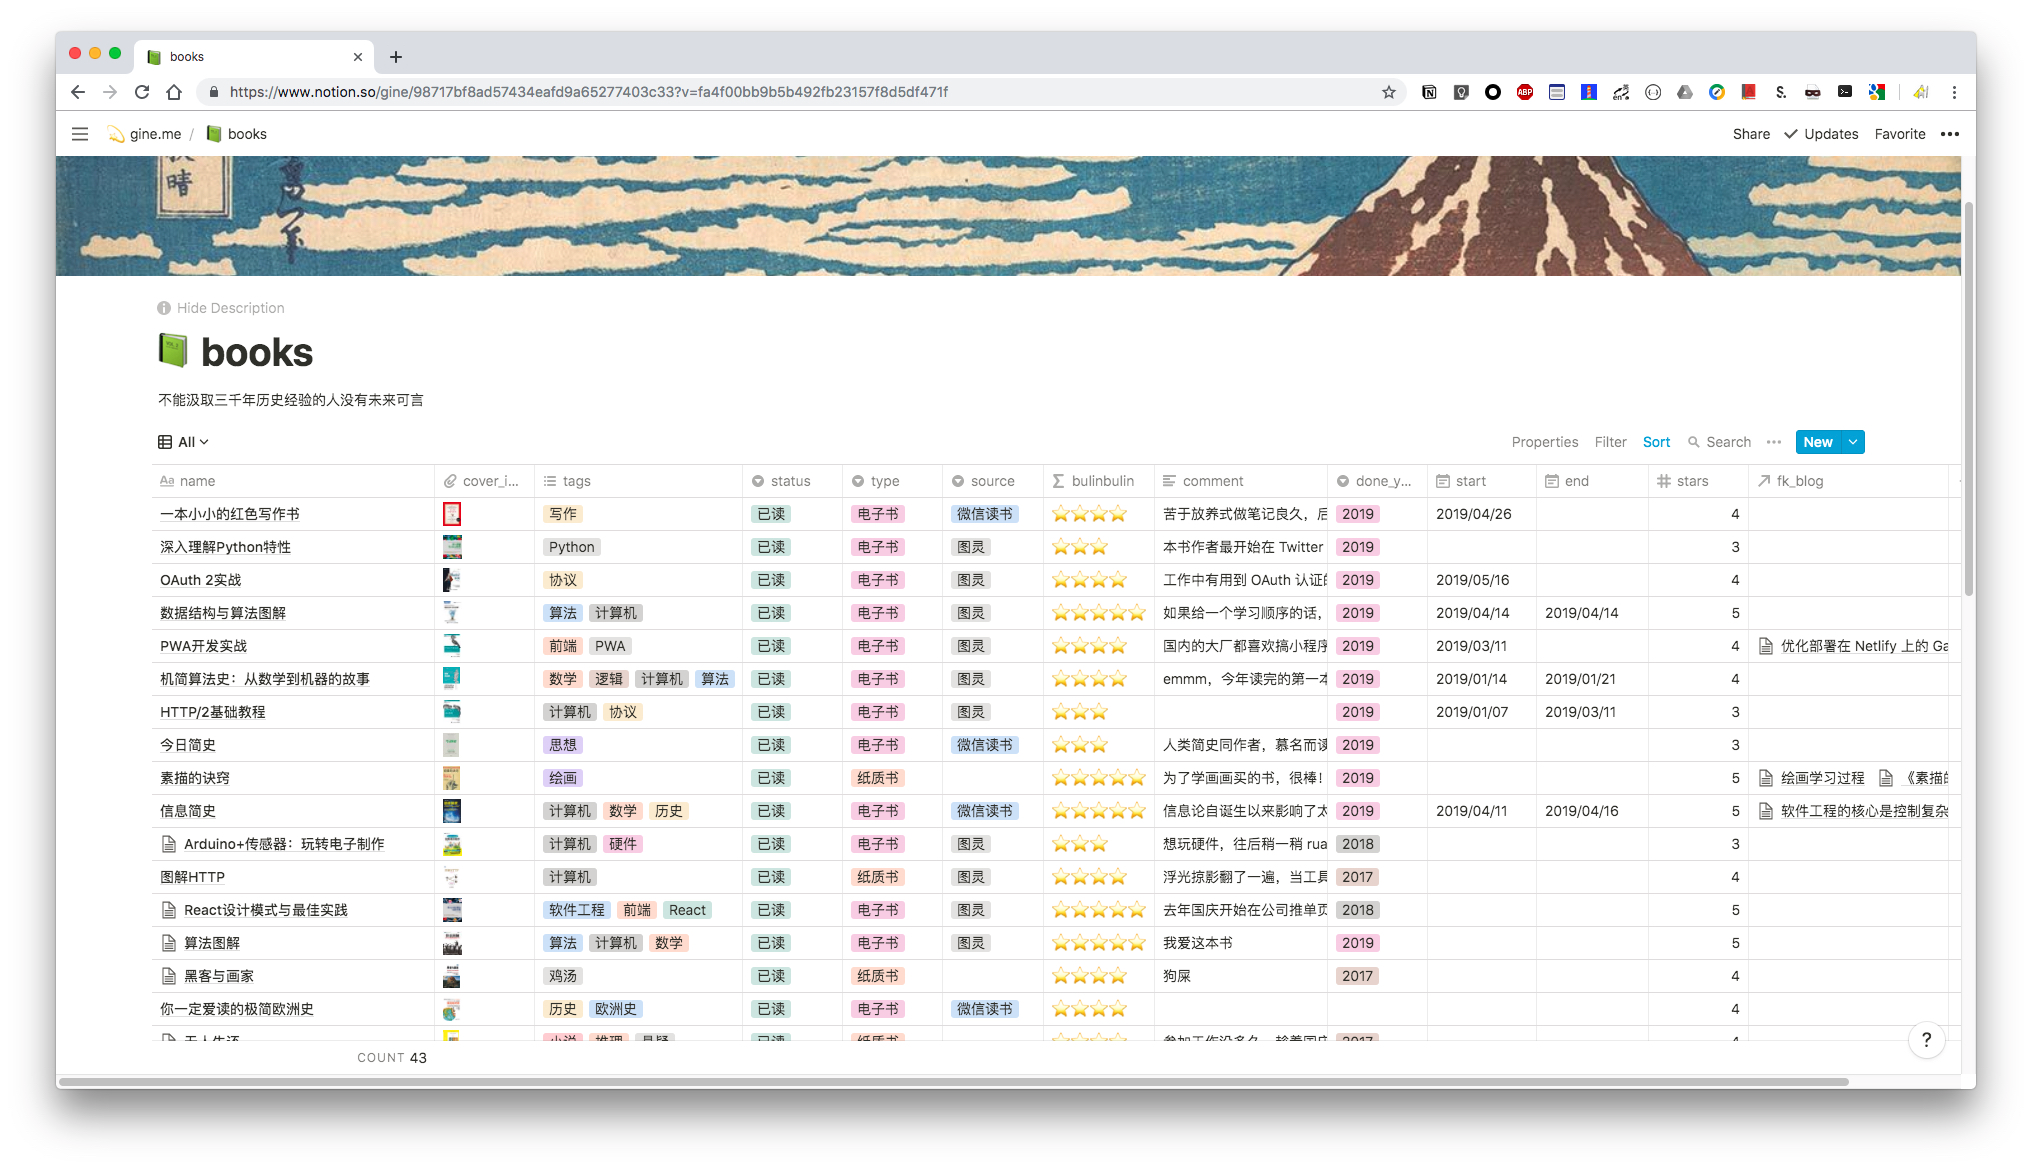Screen dimensions: 2032x1169
Task: Click the 微信读书 source in 今日简史 row
Action: [x=985, y=745]
